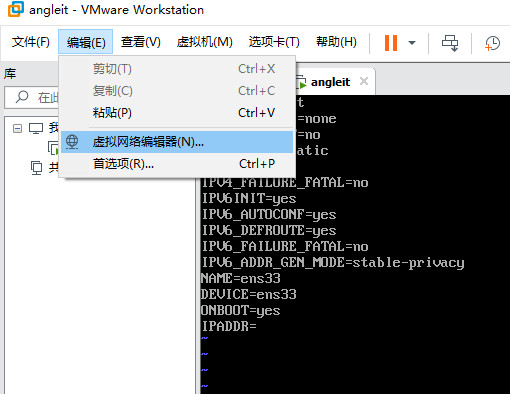Image resolution: width=510 pixels, height=394 pixels.
Task: Close the angleit tab with X
Action: (x=364, y=81)
